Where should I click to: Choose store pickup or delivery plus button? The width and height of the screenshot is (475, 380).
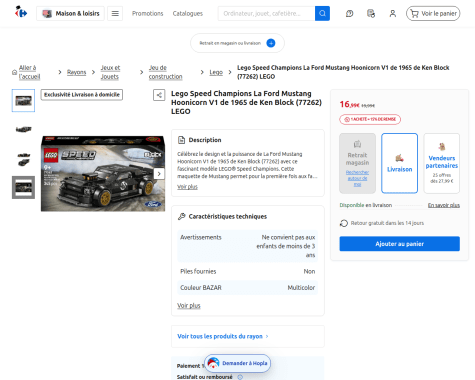click(x=271, y=43)
